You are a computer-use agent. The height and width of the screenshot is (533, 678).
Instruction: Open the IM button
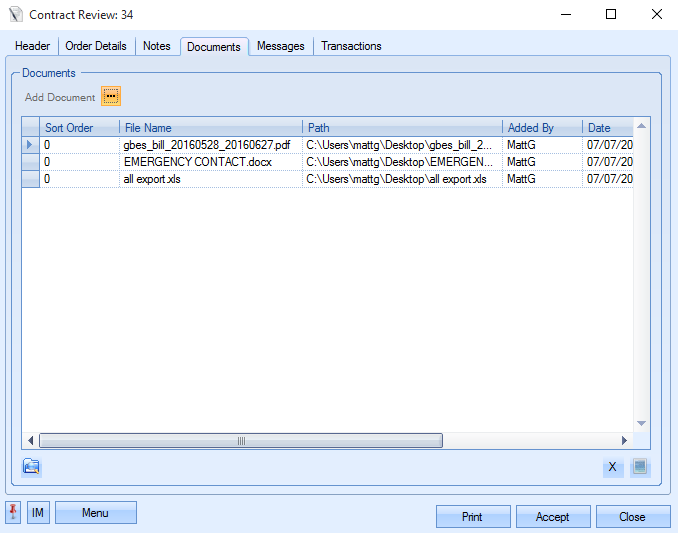tap(38, 513)
